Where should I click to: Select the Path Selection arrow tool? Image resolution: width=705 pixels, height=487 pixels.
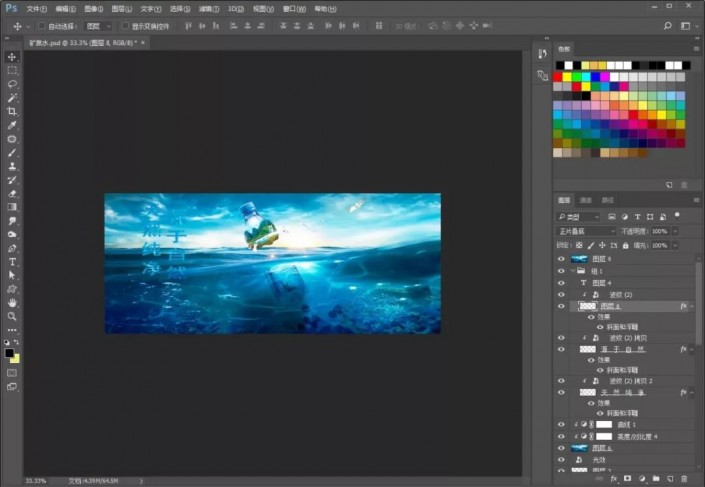12,275
